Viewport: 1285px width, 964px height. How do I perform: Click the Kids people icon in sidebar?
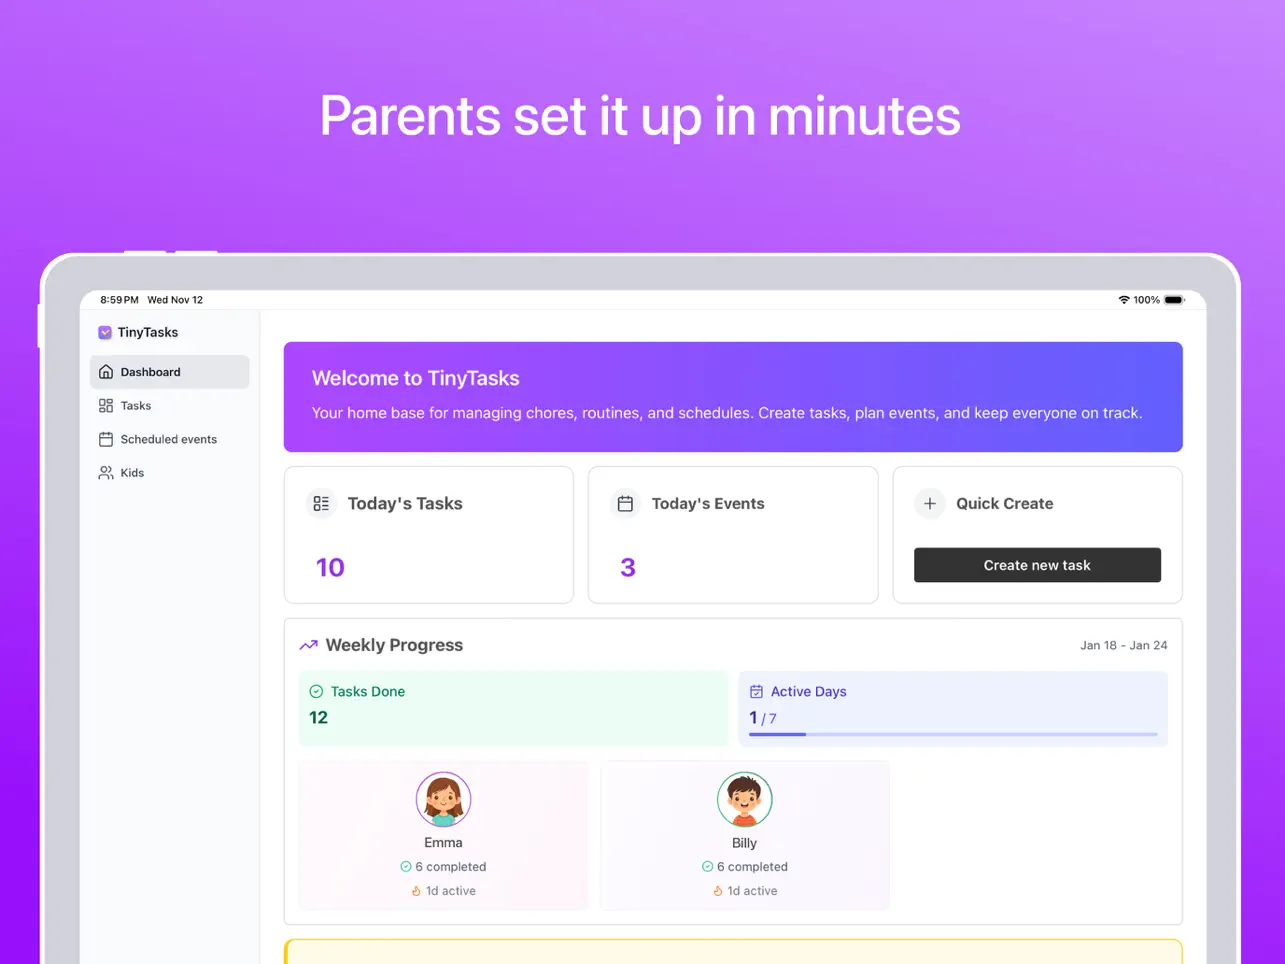point(106,472)
